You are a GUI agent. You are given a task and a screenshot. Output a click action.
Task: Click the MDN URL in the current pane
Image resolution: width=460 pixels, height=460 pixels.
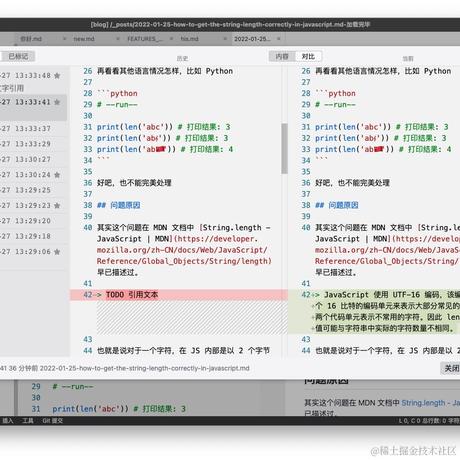(387, 250)
